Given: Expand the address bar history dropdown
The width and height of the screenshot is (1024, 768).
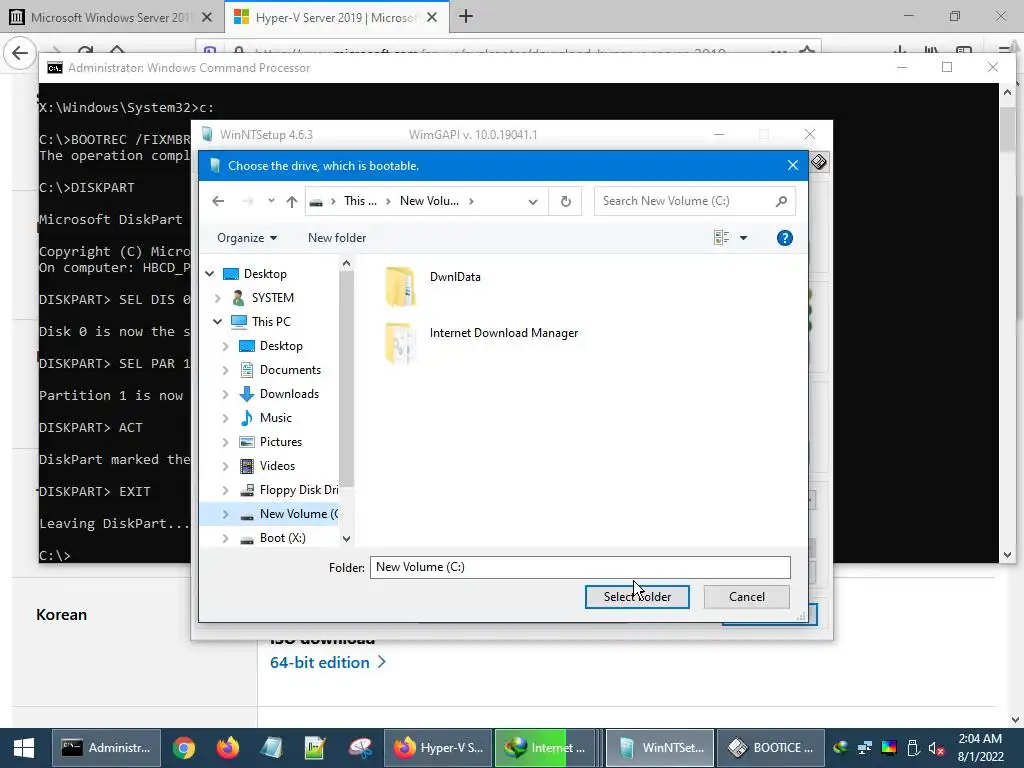Looking at the screenshot, I should (533, 201).
